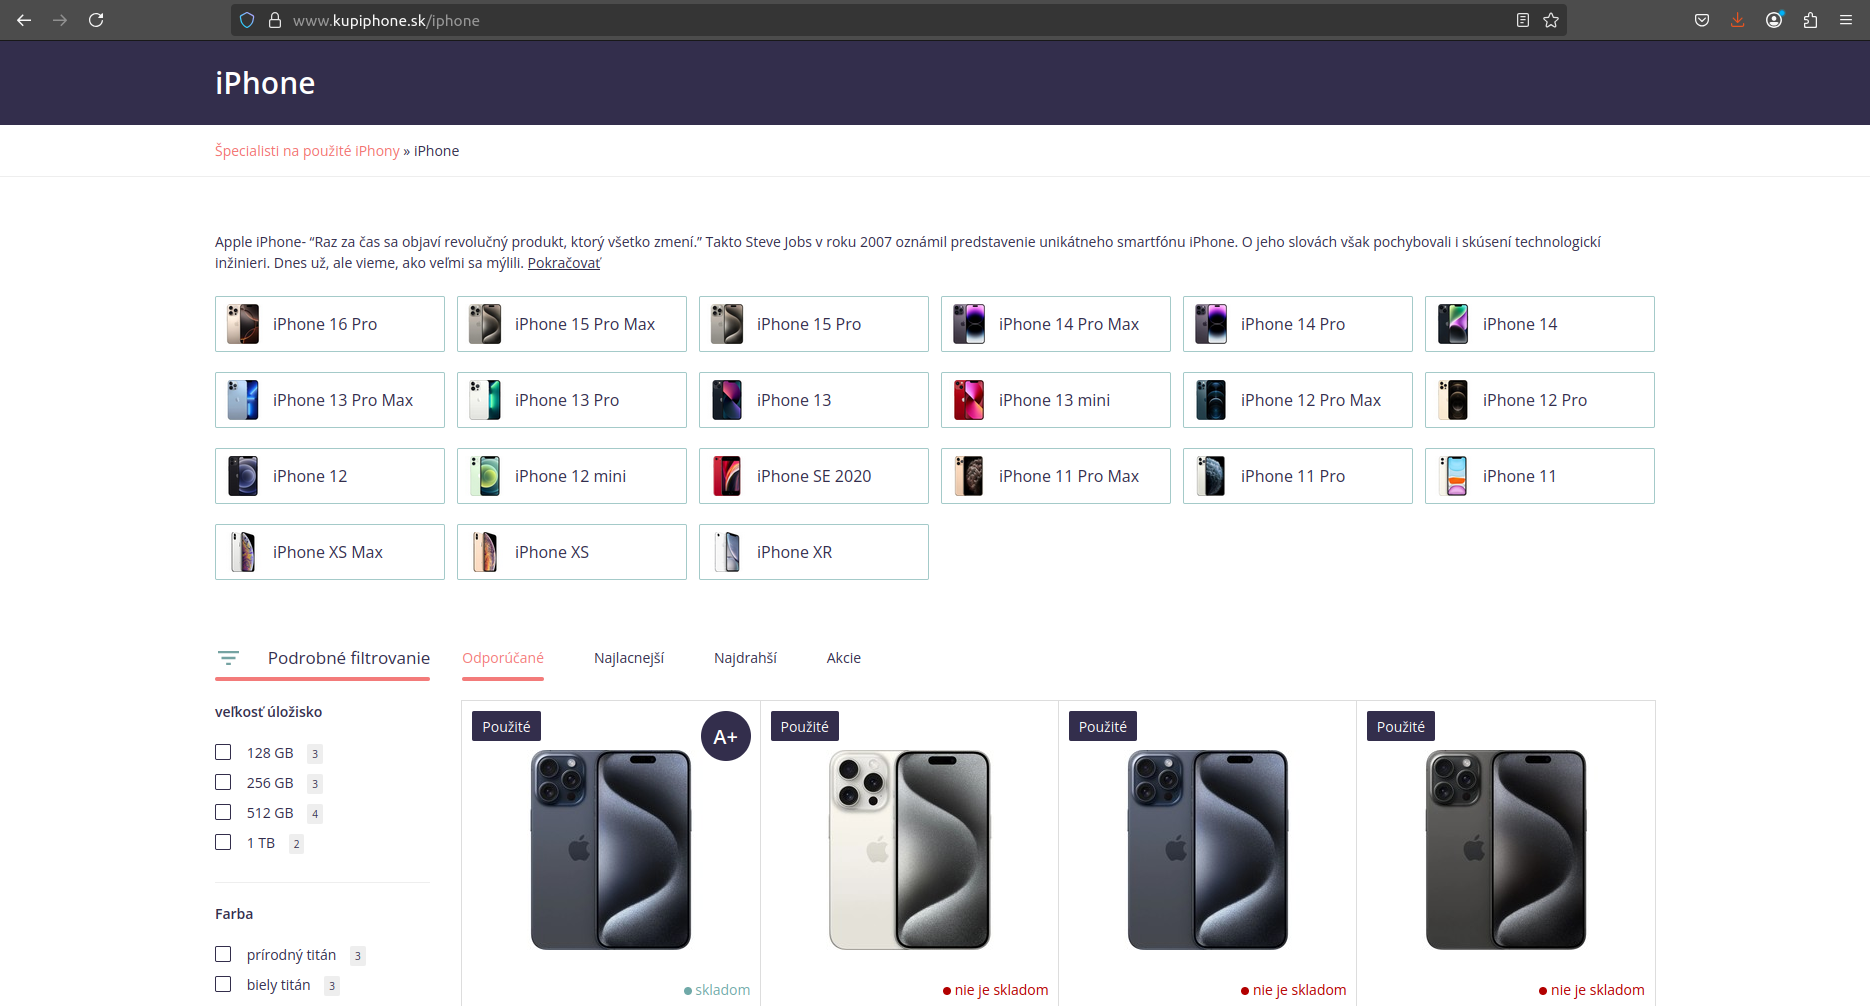Open the tracking protection shield icon
The width and height of the screenshot is (1870, 1006).
tap(247, 20)
